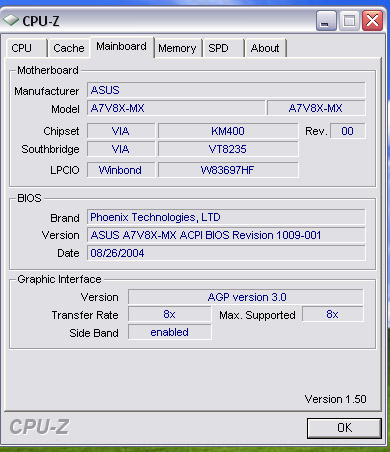Select the right A7V8X-MX model field
The image size is (390, 452).
[x=316, y=108]
